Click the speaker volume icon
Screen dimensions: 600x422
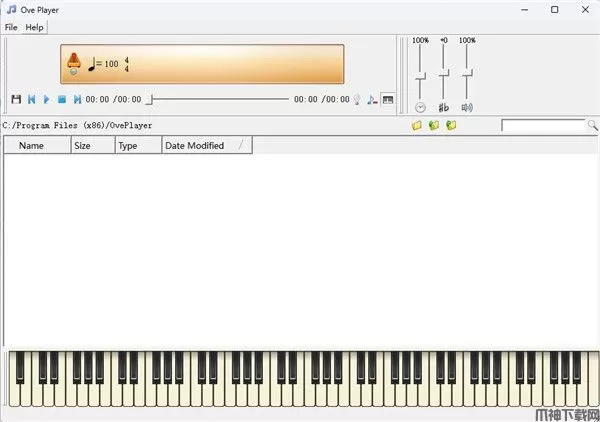[x=467, y=108]
